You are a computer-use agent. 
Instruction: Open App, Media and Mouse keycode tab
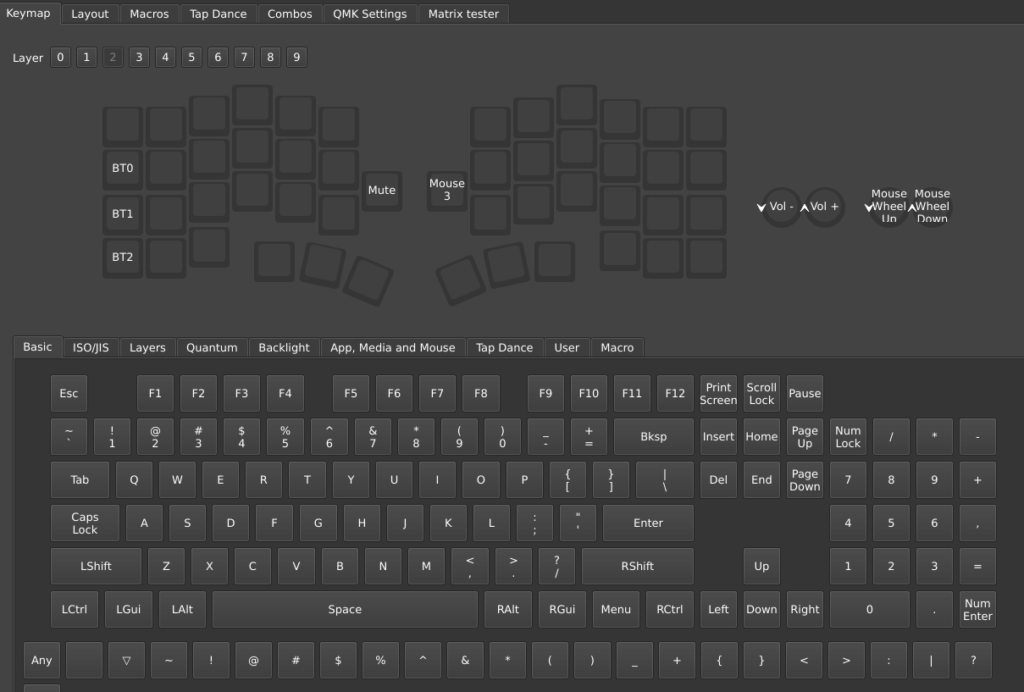tap(392, 347)
